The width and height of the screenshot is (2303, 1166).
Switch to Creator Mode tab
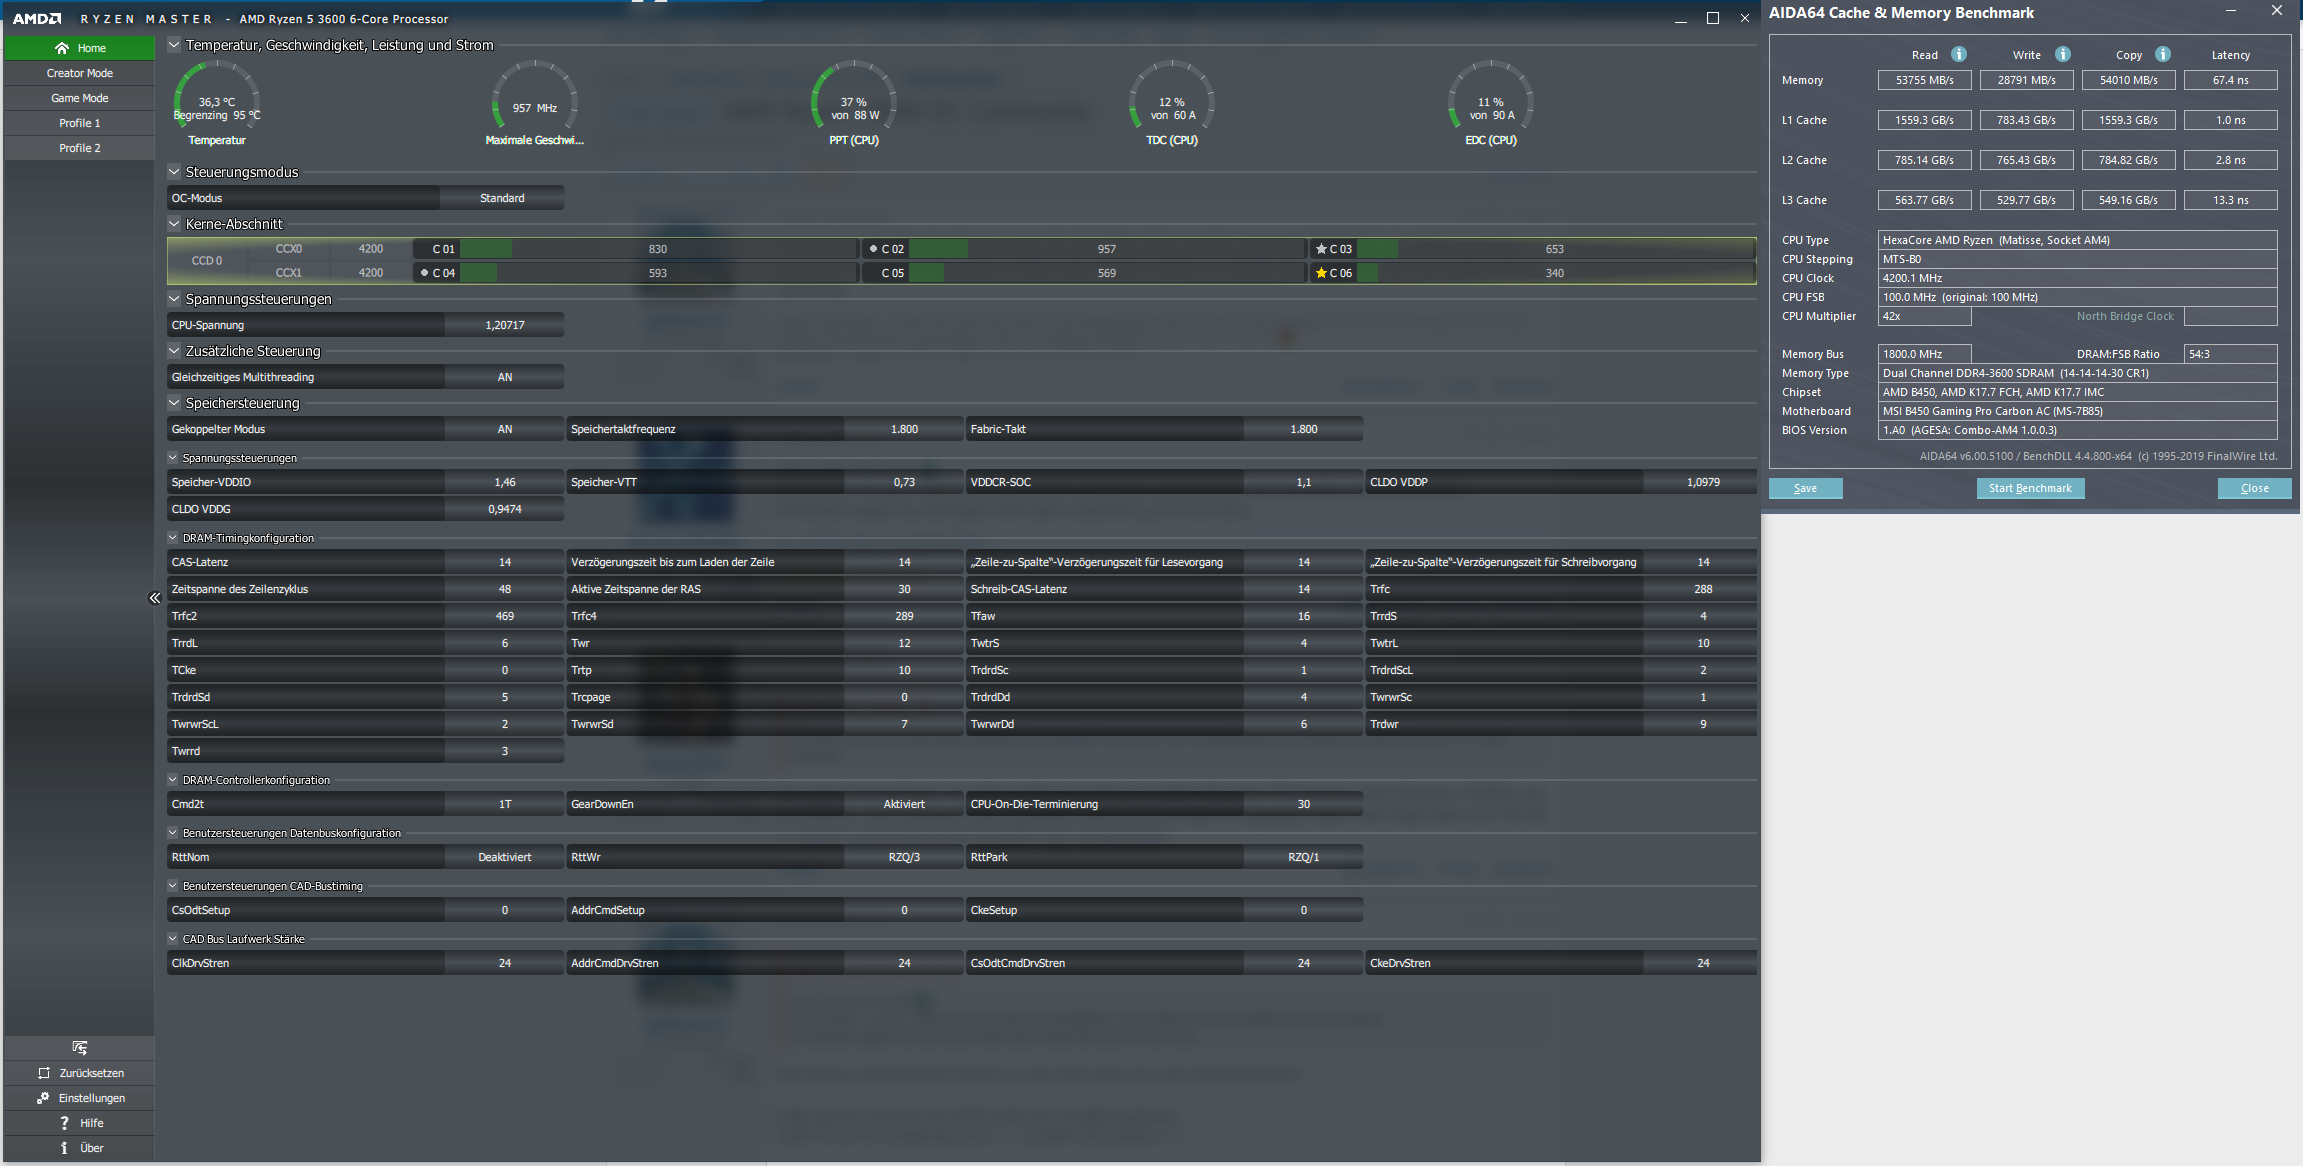[x=80, y=73]
